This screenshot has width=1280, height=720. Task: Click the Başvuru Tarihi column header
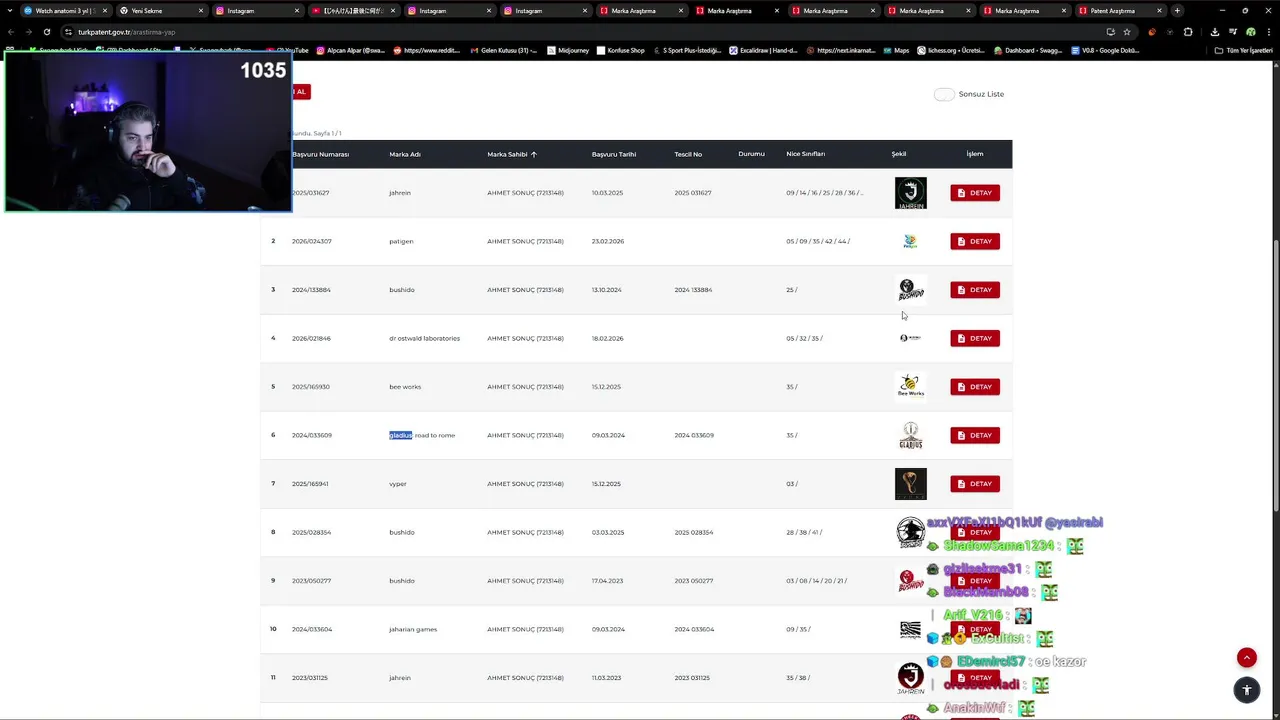point(613,154)
